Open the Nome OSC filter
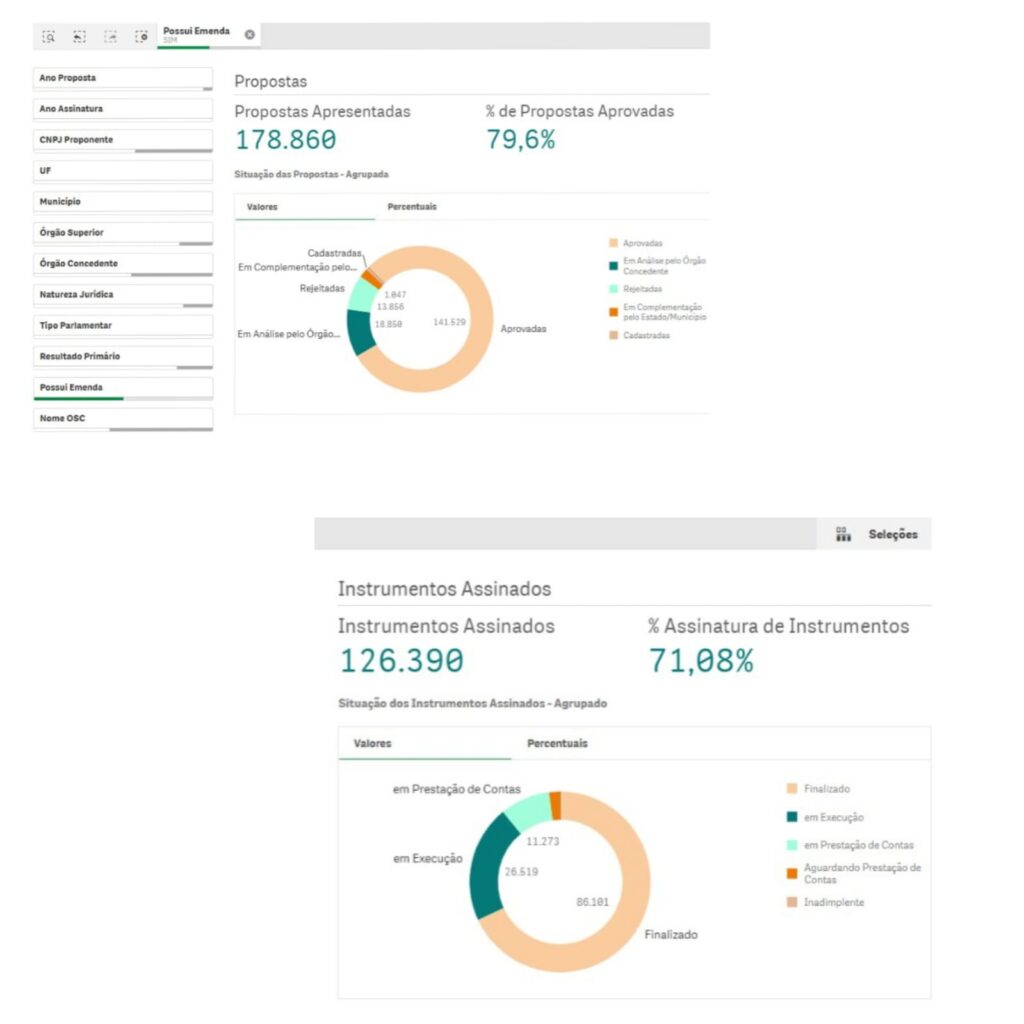The width and height of the screenshot is (1024, 1024). [x=123, y=419]
